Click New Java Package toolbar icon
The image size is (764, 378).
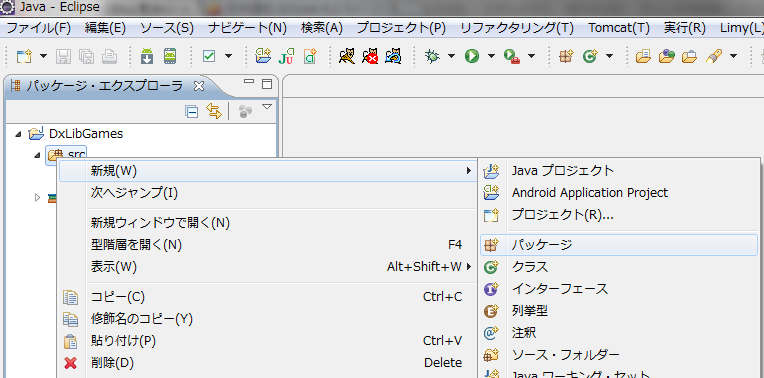pyautogui.click(x=566, y=57)
